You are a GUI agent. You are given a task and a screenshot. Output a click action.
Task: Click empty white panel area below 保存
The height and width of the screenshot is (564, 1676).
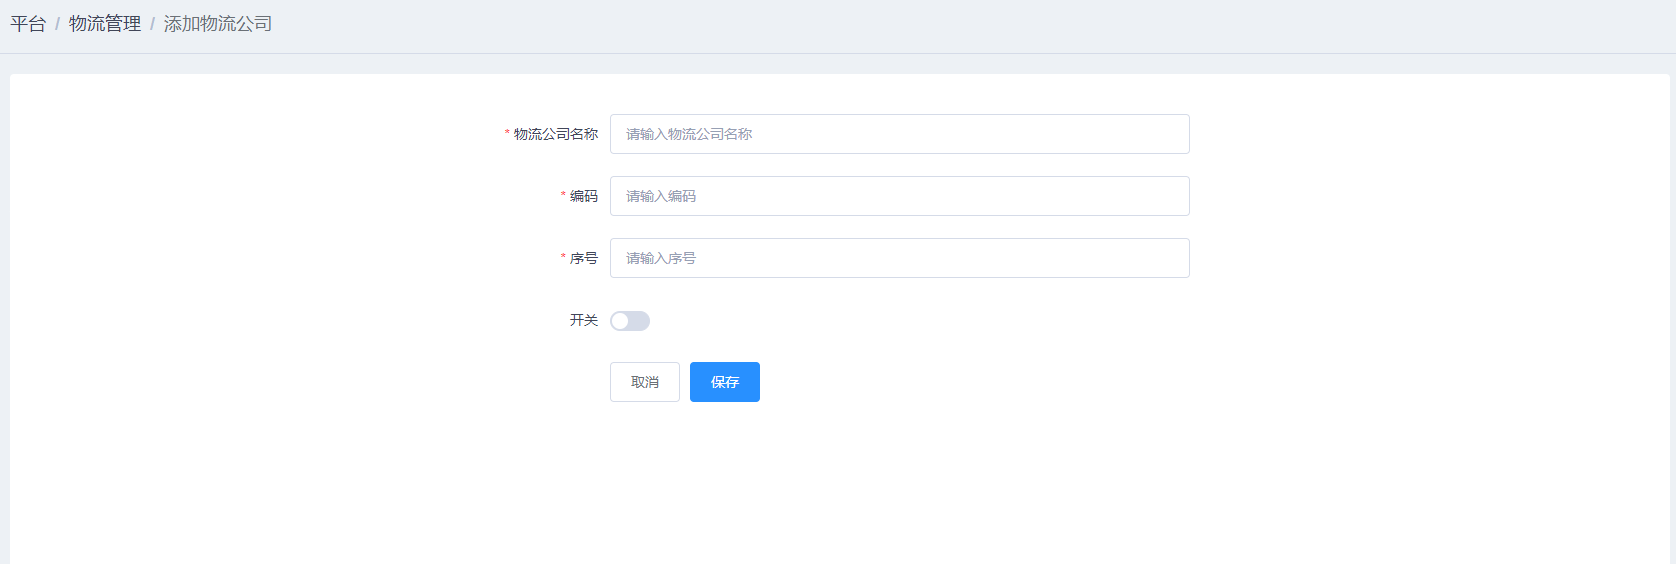(x=725, y=480)
